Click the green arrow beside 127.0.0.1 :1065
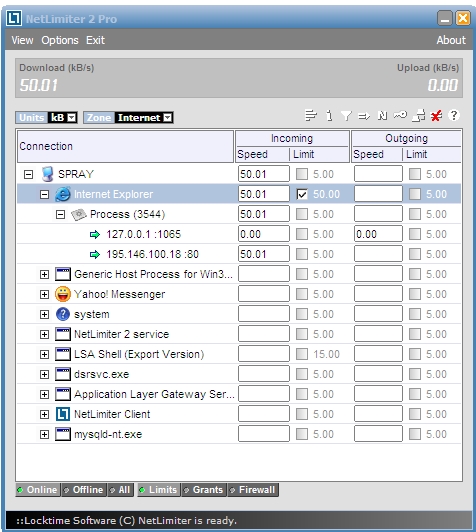 click(x=95, y=234)
